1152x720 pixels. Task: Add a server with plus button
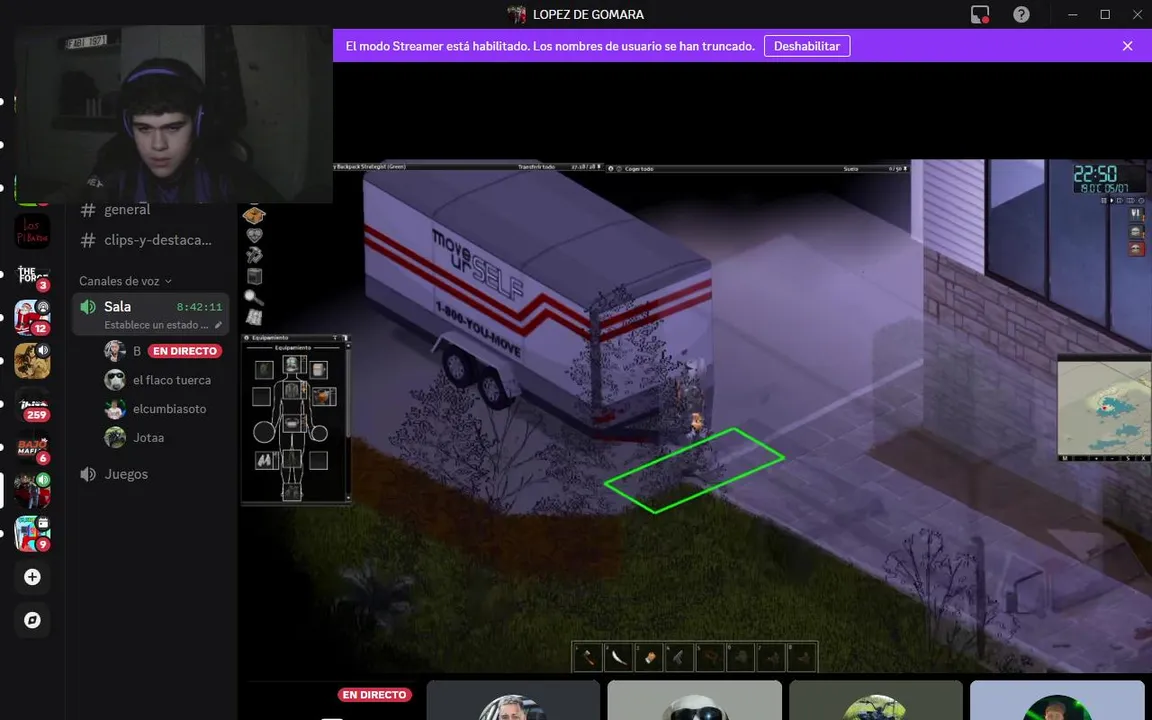(32, 577)
